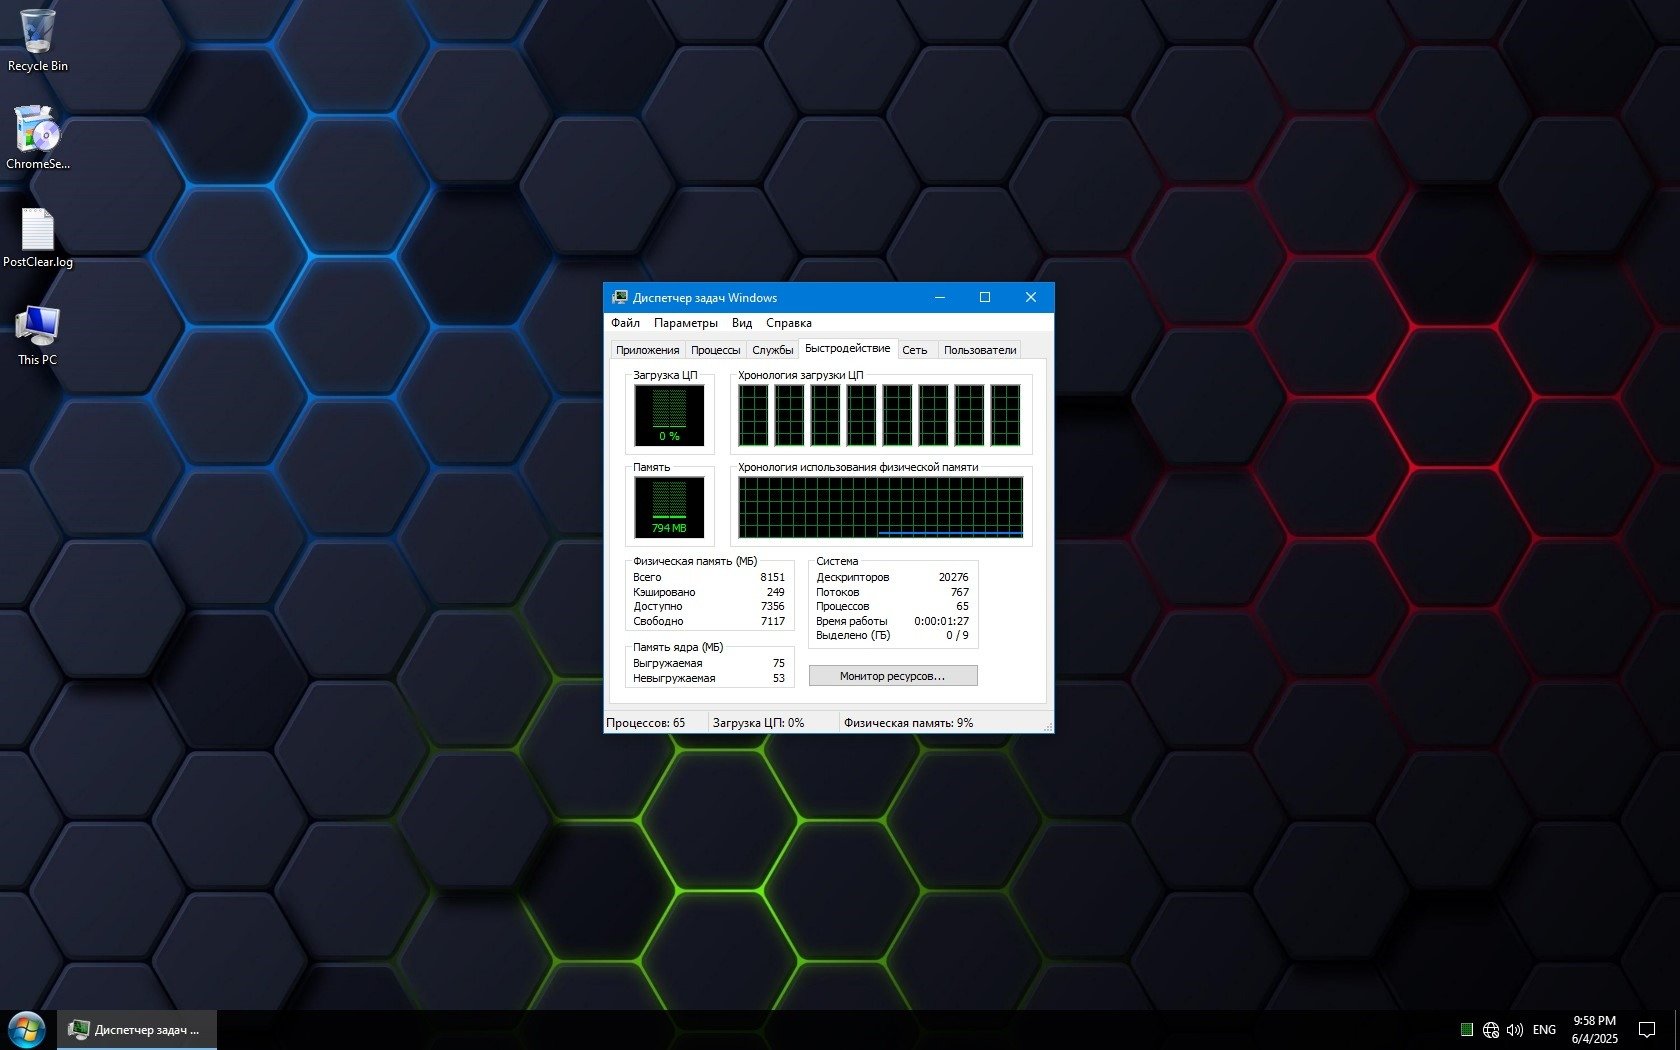Open the clock showing 9:58 PM

coord(1594,1030)
